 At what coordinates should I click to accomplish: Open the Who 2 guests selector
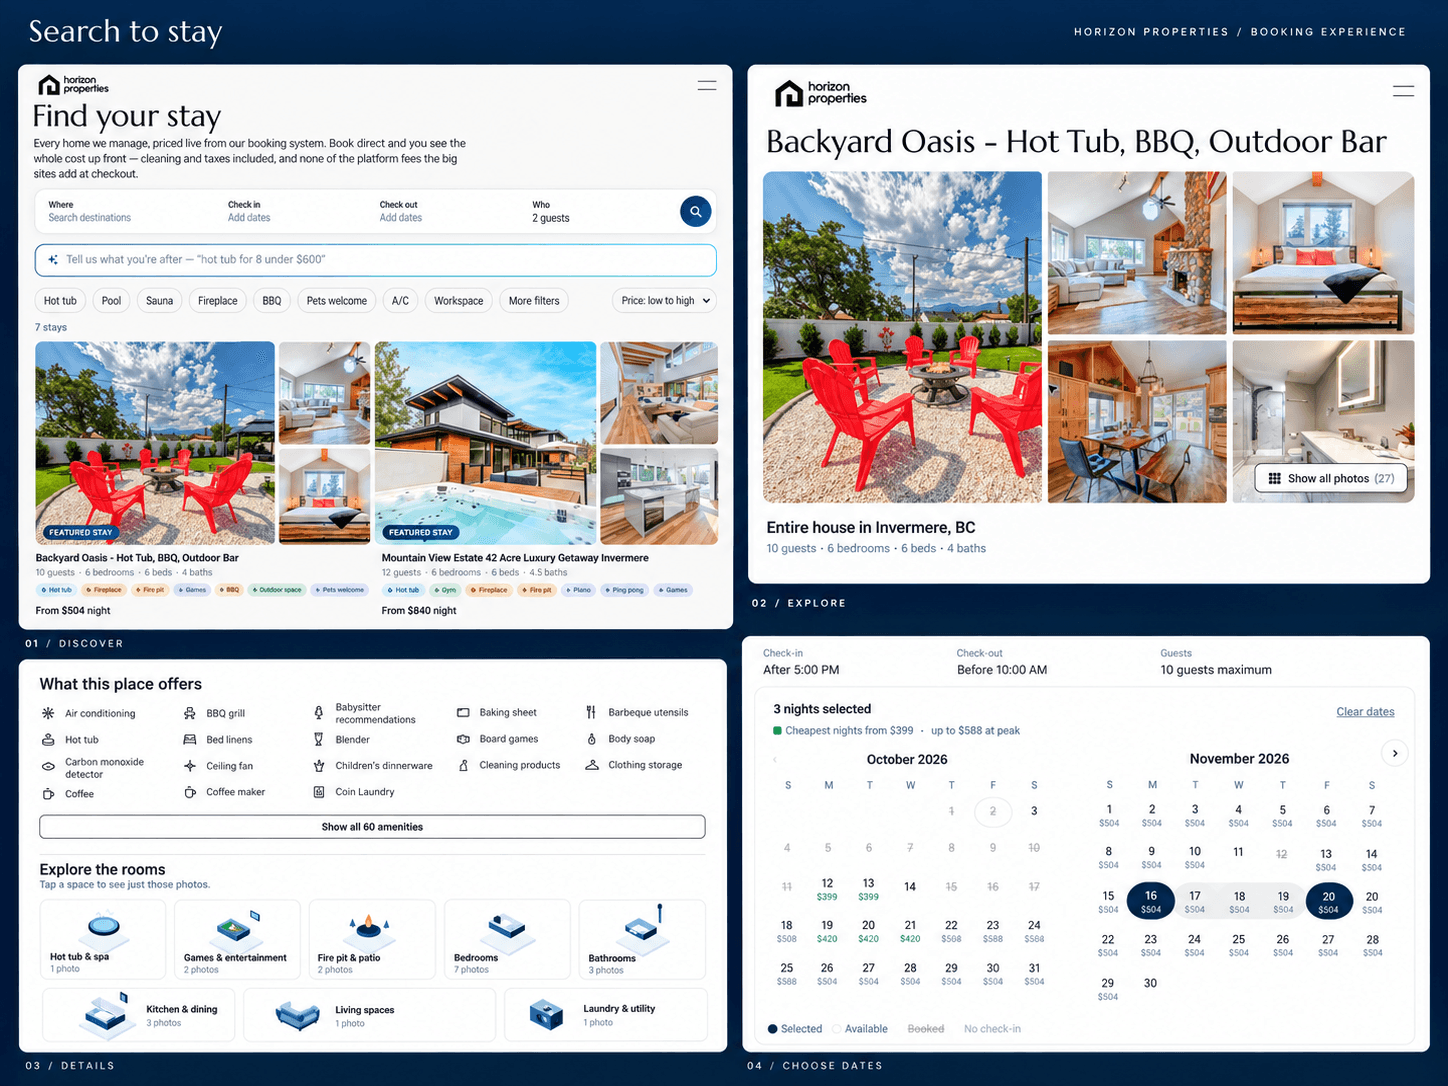(x=595, y=211)
